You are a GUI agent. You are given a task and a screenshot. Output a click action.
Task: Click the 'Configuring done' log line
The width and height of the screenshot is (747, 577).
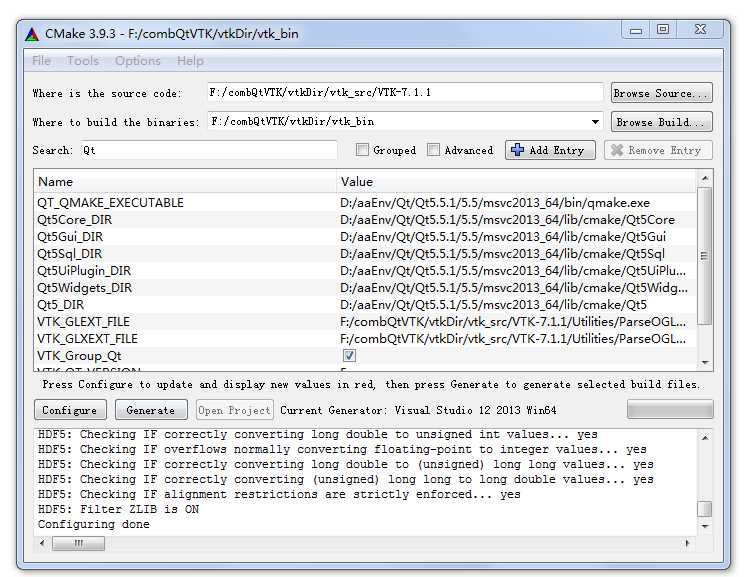coord(94,524)
